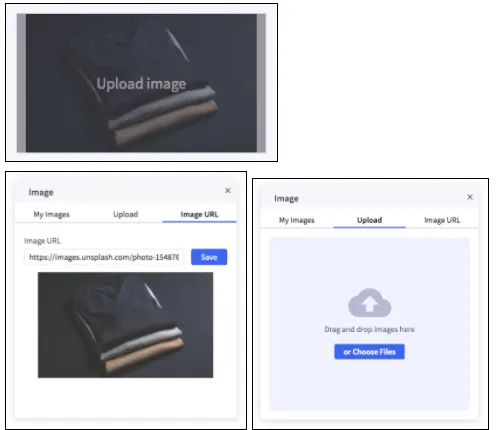This screenshot has height=430, width=496.
Task: Click the Drag and drop images here text
Action: 369,329
